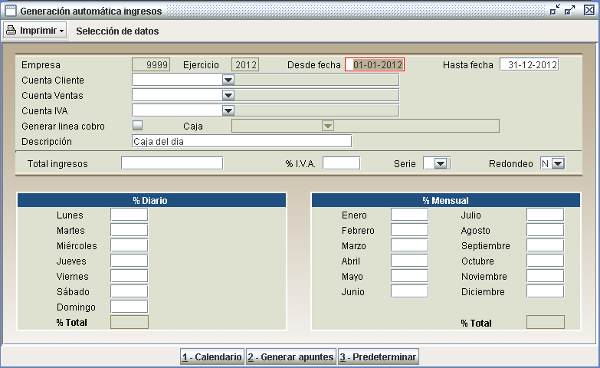Open the Caja dropdown arrow
600x368 pixels.
(x=328, y=126)
